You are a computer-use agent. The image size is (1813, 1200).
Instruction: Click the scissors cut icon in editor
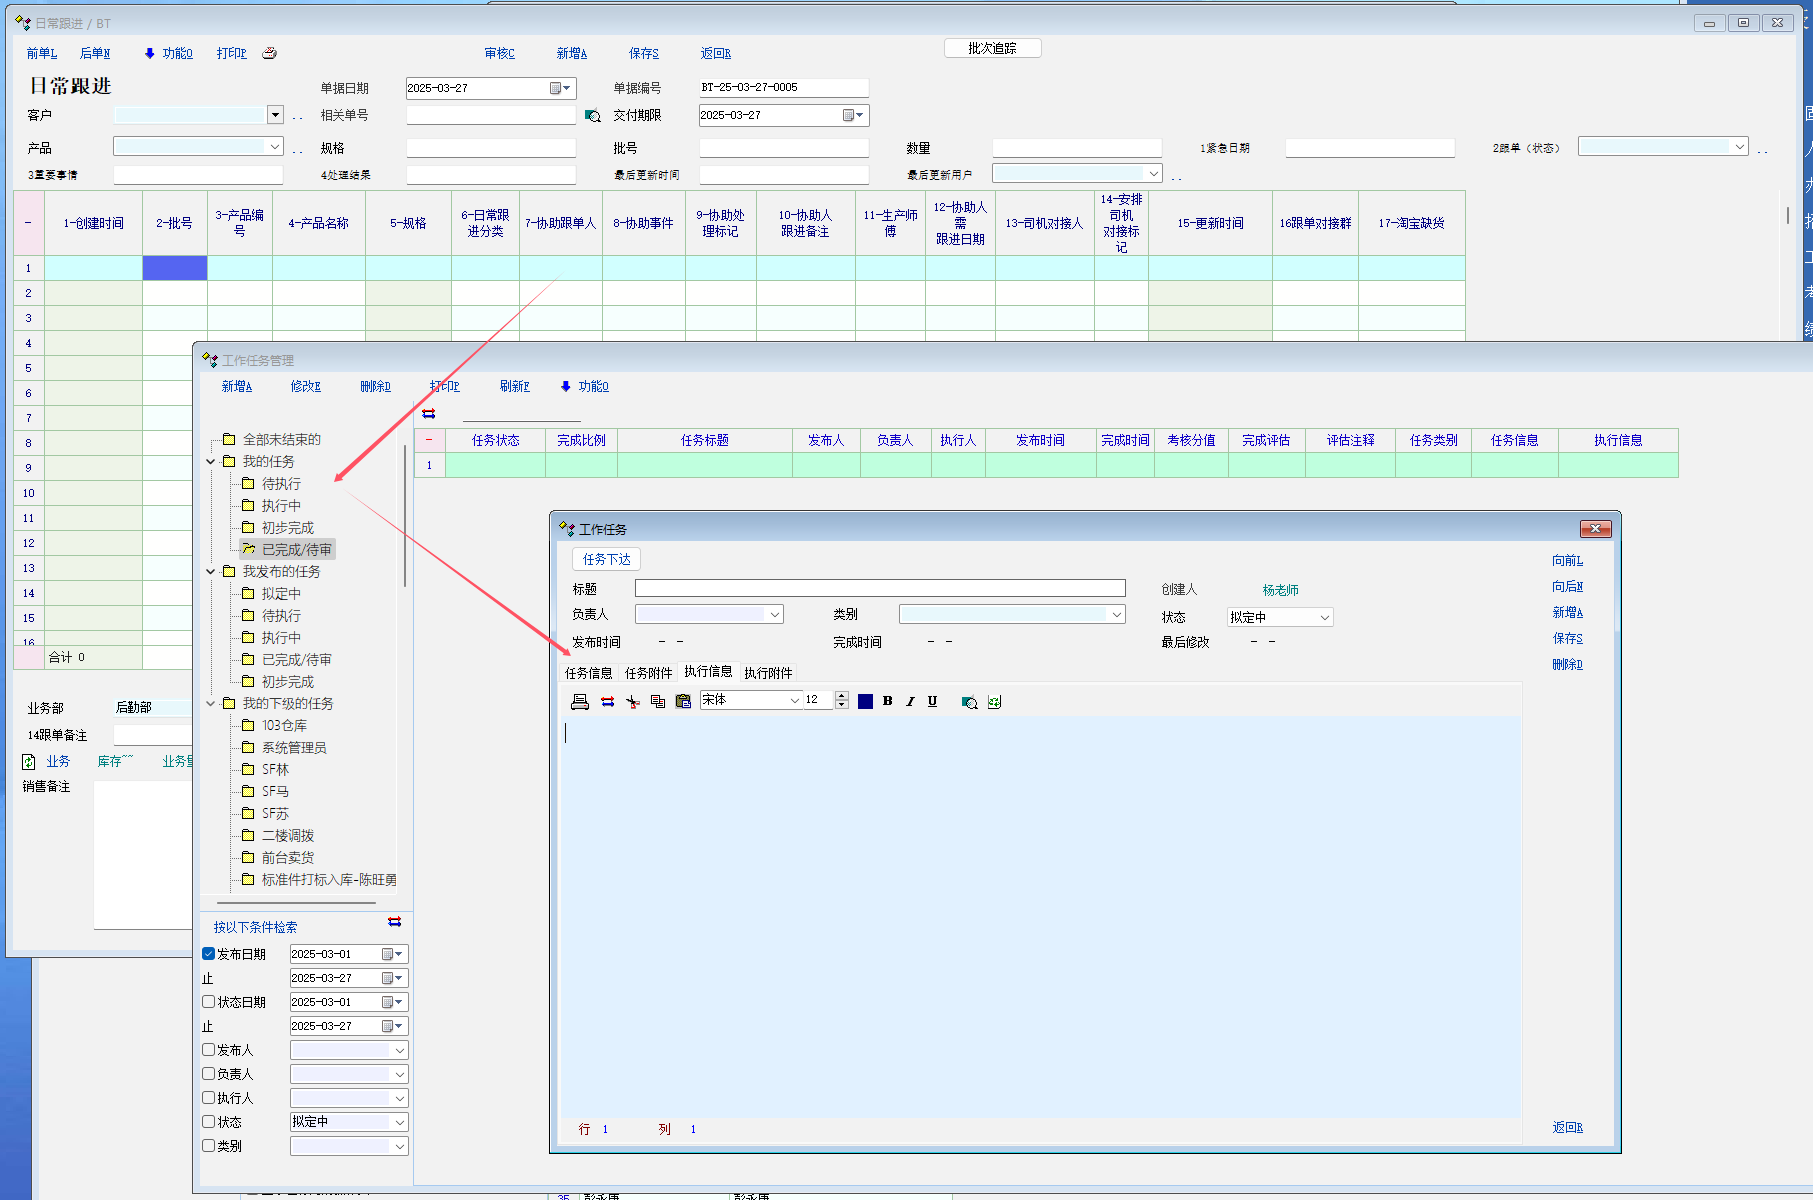tap(632, 702)
